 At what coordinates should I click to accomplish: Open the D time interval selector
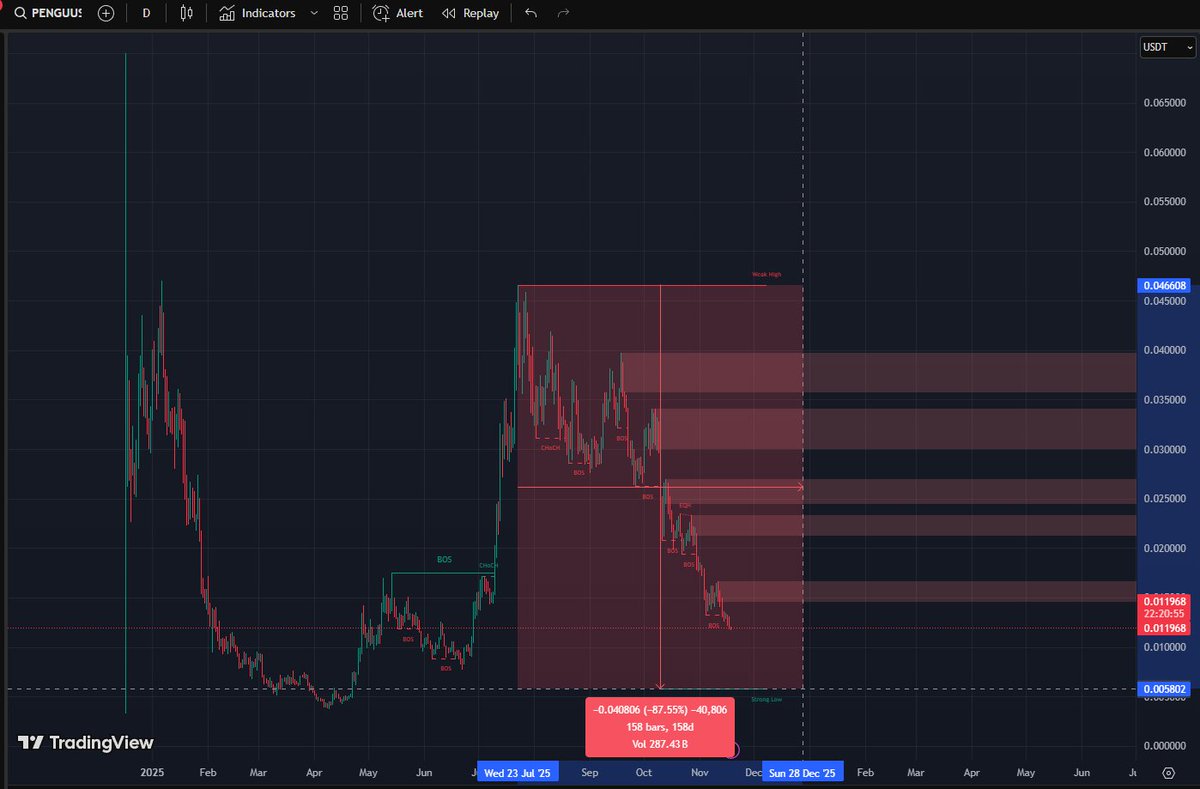point(147,13)
